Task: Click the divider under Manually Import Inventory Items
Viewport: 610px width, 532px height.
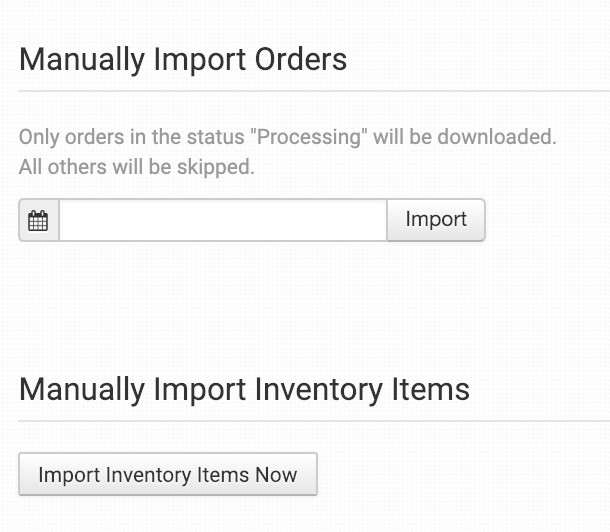Action: point(314,421)
